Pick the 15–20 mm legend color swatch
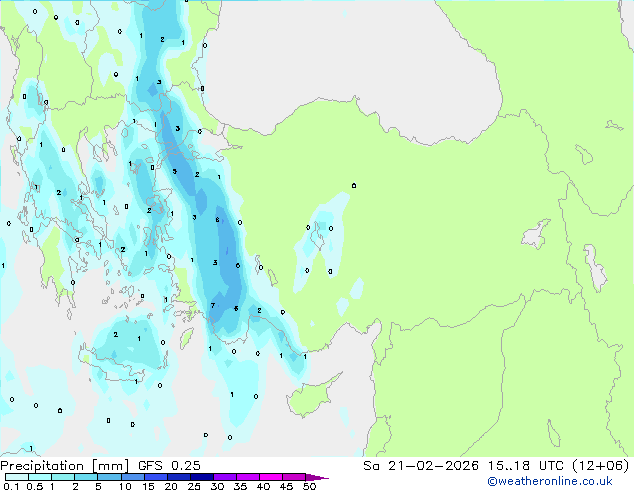The height and width of the screenshot is (490, 634). [155, 477]
